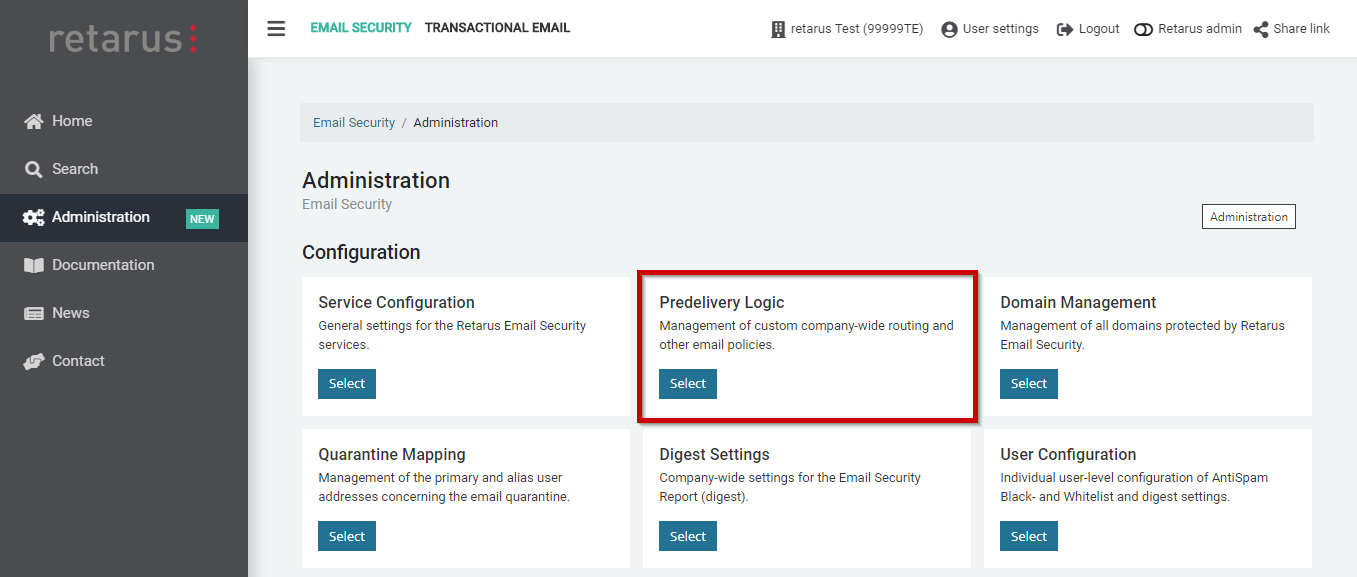
Task: Click the Contact handshake icon
Action: tap(34, 361)
